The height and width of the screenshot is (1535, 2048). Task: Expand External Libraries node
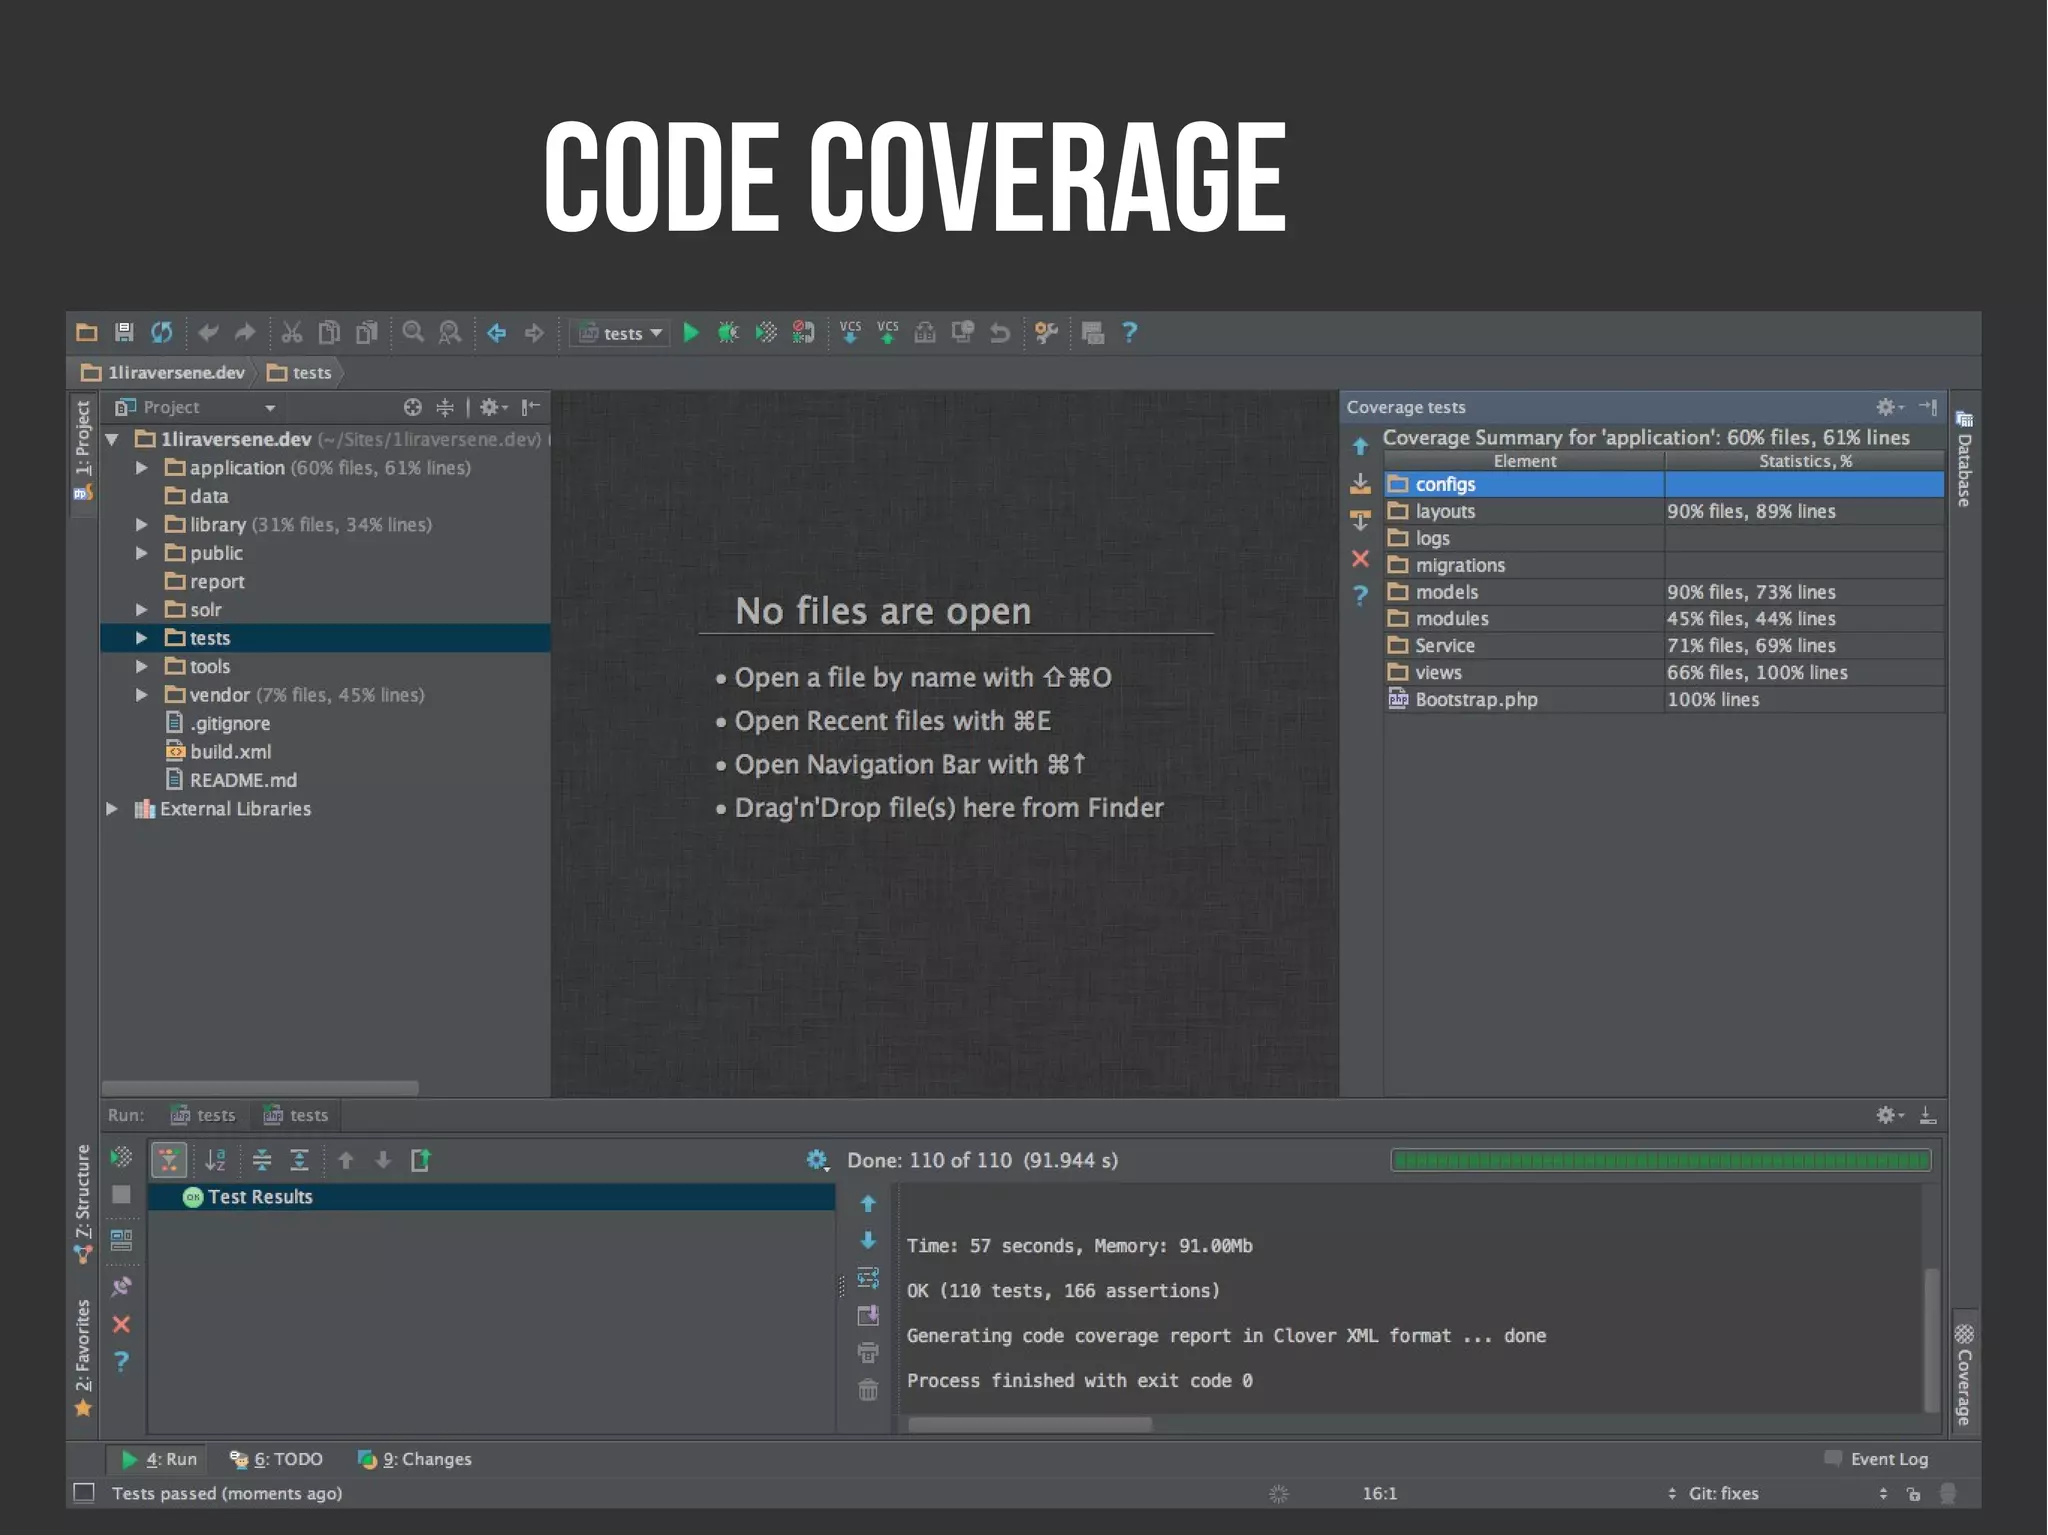[112, 809]
